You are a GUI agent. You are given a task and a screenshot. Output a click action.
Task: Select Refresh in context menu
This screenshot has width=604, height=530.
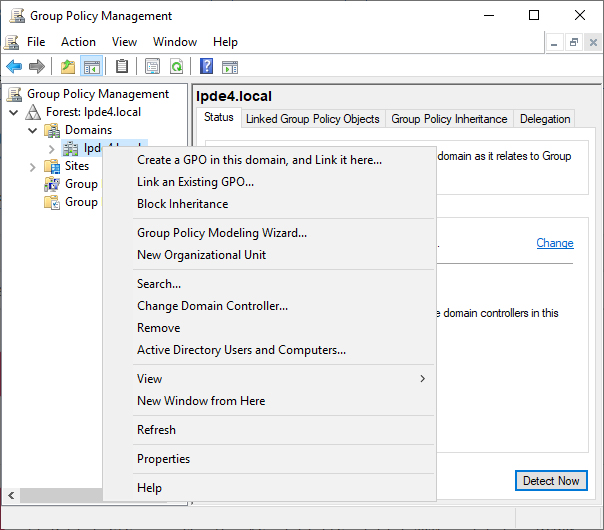point(269,430)
